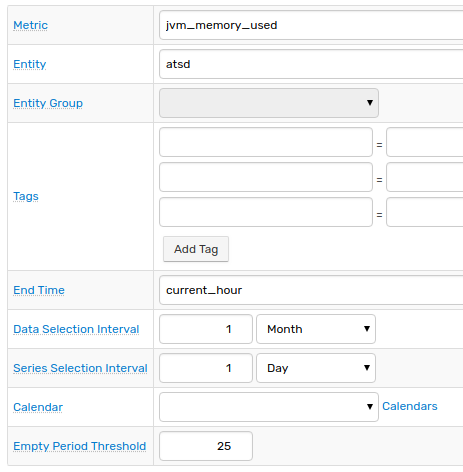Click the Entity field containing atsd
Image resolution: width=463 pixels, height=472 pixels.
point(311,64)
